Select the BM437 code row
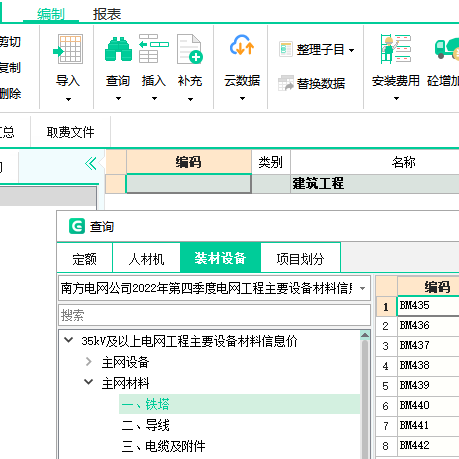Screen dimensions: 459x459 coord(428,346)
